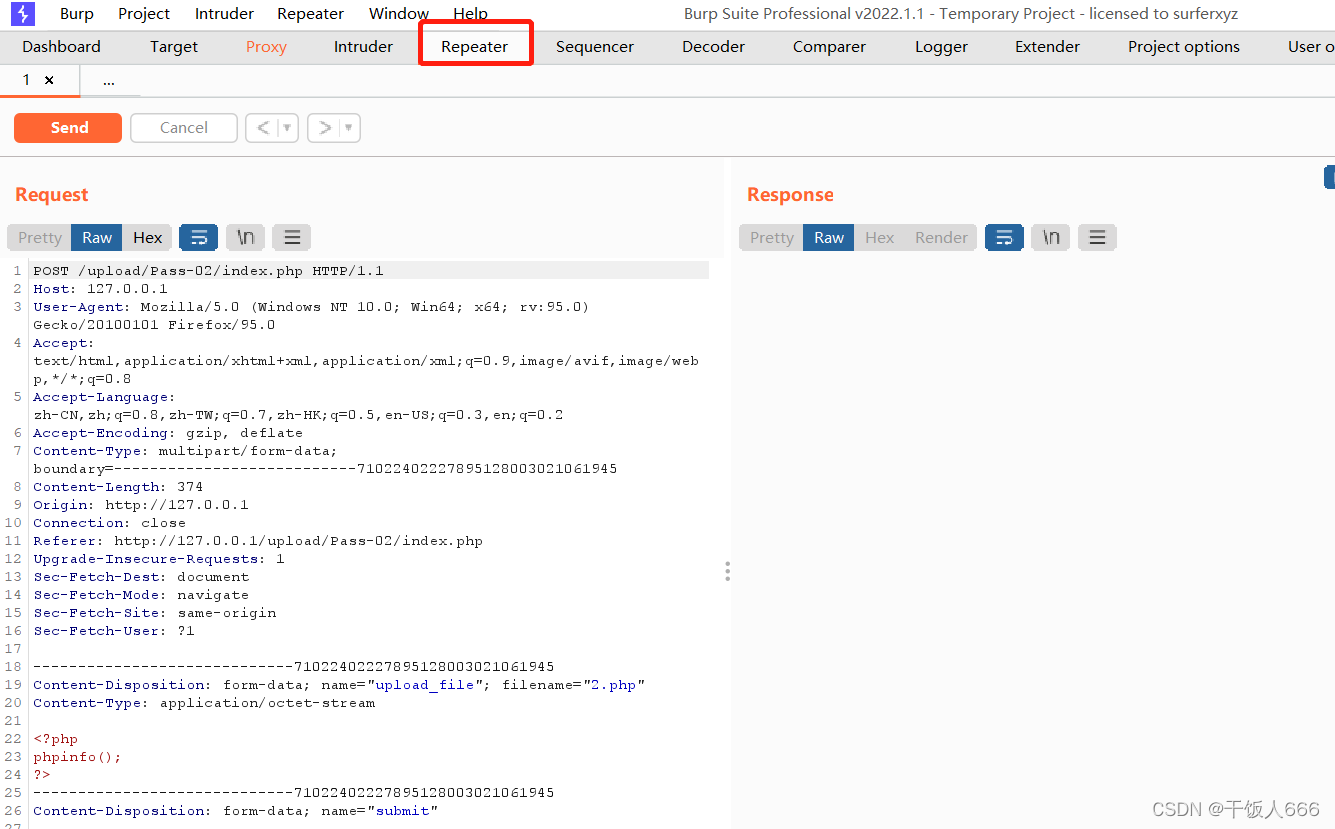This screenshot has width=1335, height=829.
Task: Click the name="submit" form-data line
Action: pos(236,811)
